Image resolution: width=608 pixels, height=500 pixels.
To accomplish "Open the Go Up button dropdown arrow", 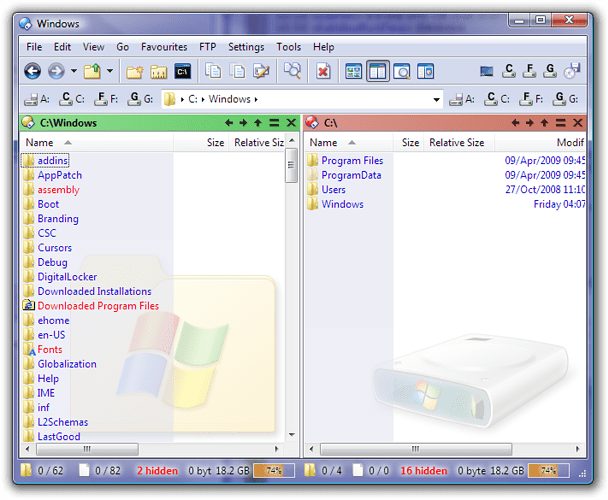I will [x=109, y=71].
